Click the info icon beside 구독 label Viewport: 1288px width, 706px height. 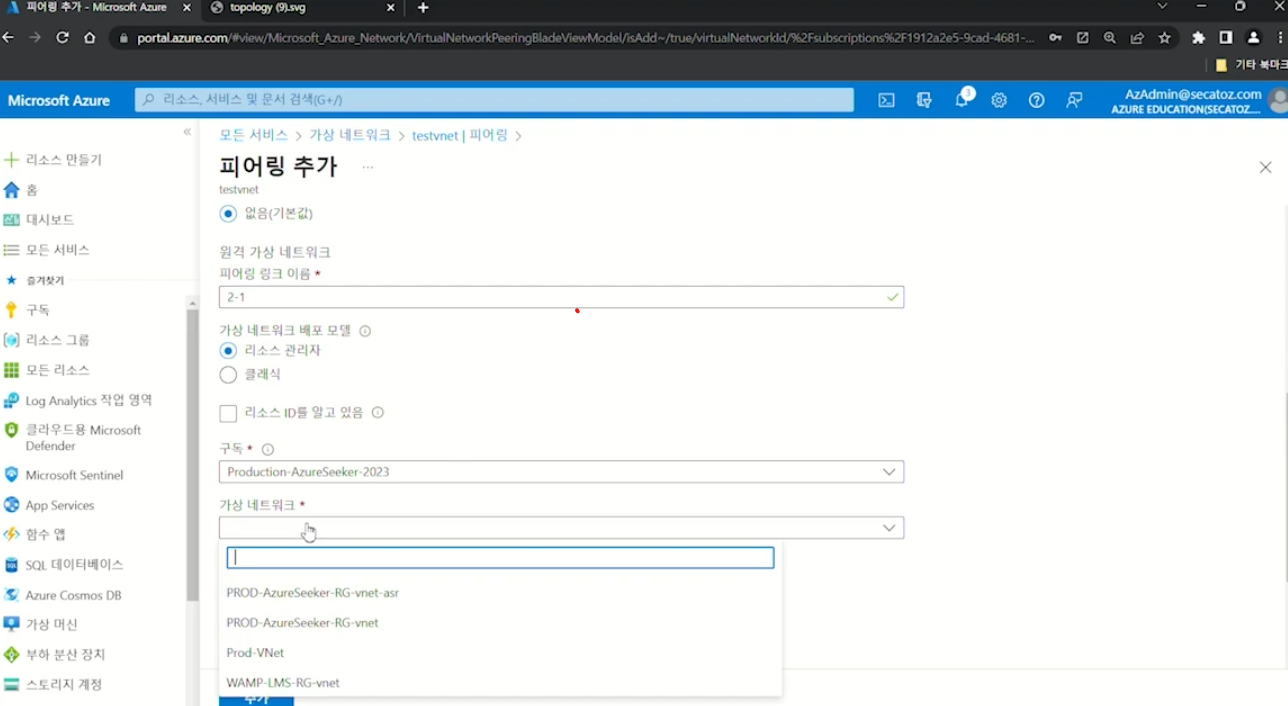pos(268,450)
